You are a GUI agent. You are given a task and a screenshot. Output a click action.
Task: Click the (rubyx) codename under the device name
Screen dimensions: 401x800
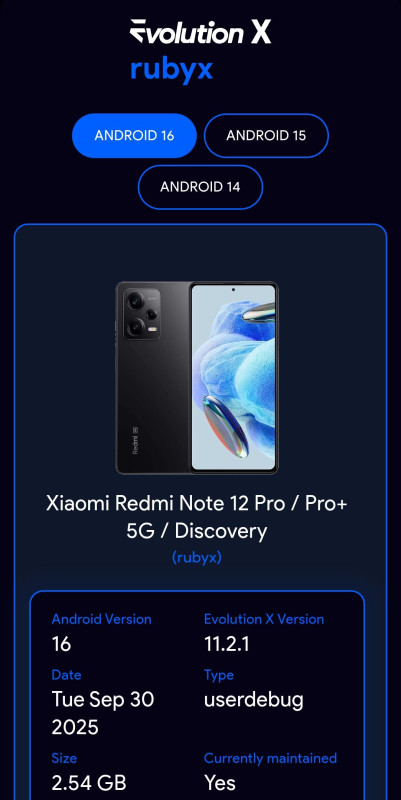click(x=197, y=557)
